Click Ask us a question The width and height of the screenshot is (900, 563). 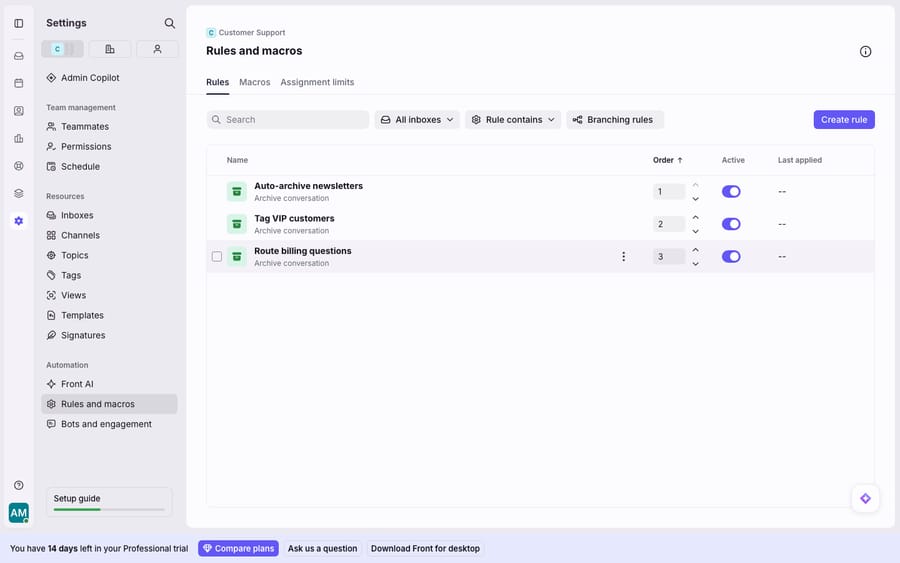tap(323, 548)
